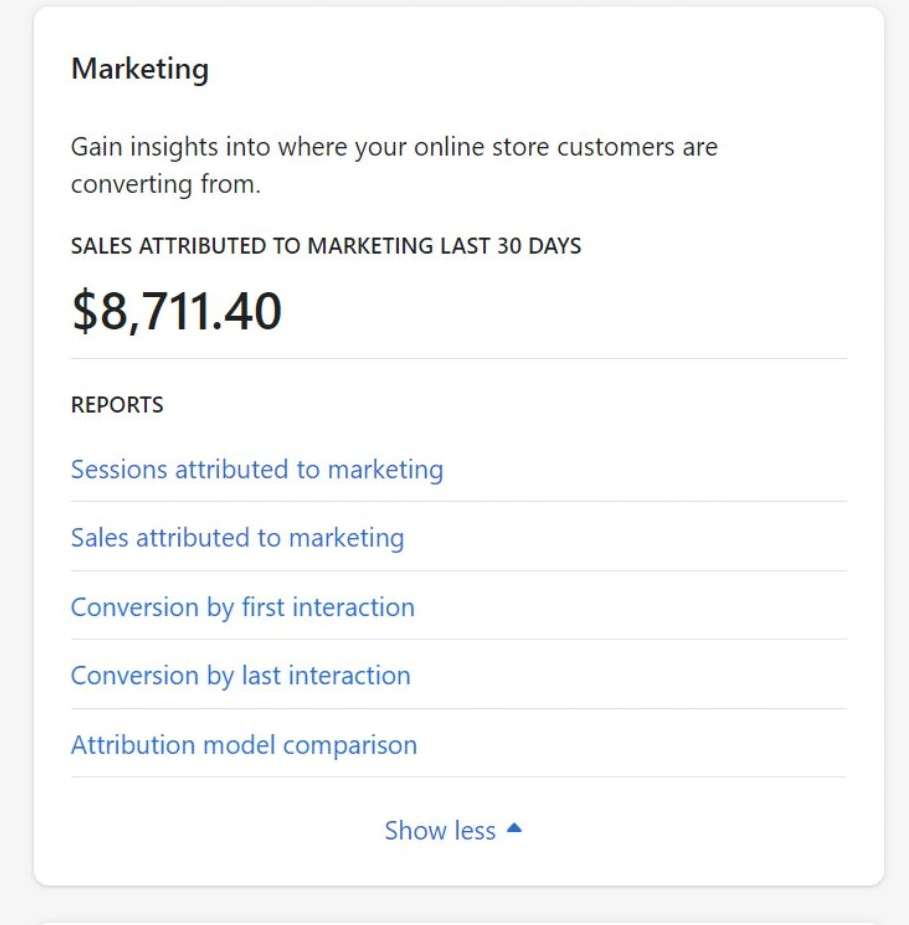Click the REPORTS section label

117,405
